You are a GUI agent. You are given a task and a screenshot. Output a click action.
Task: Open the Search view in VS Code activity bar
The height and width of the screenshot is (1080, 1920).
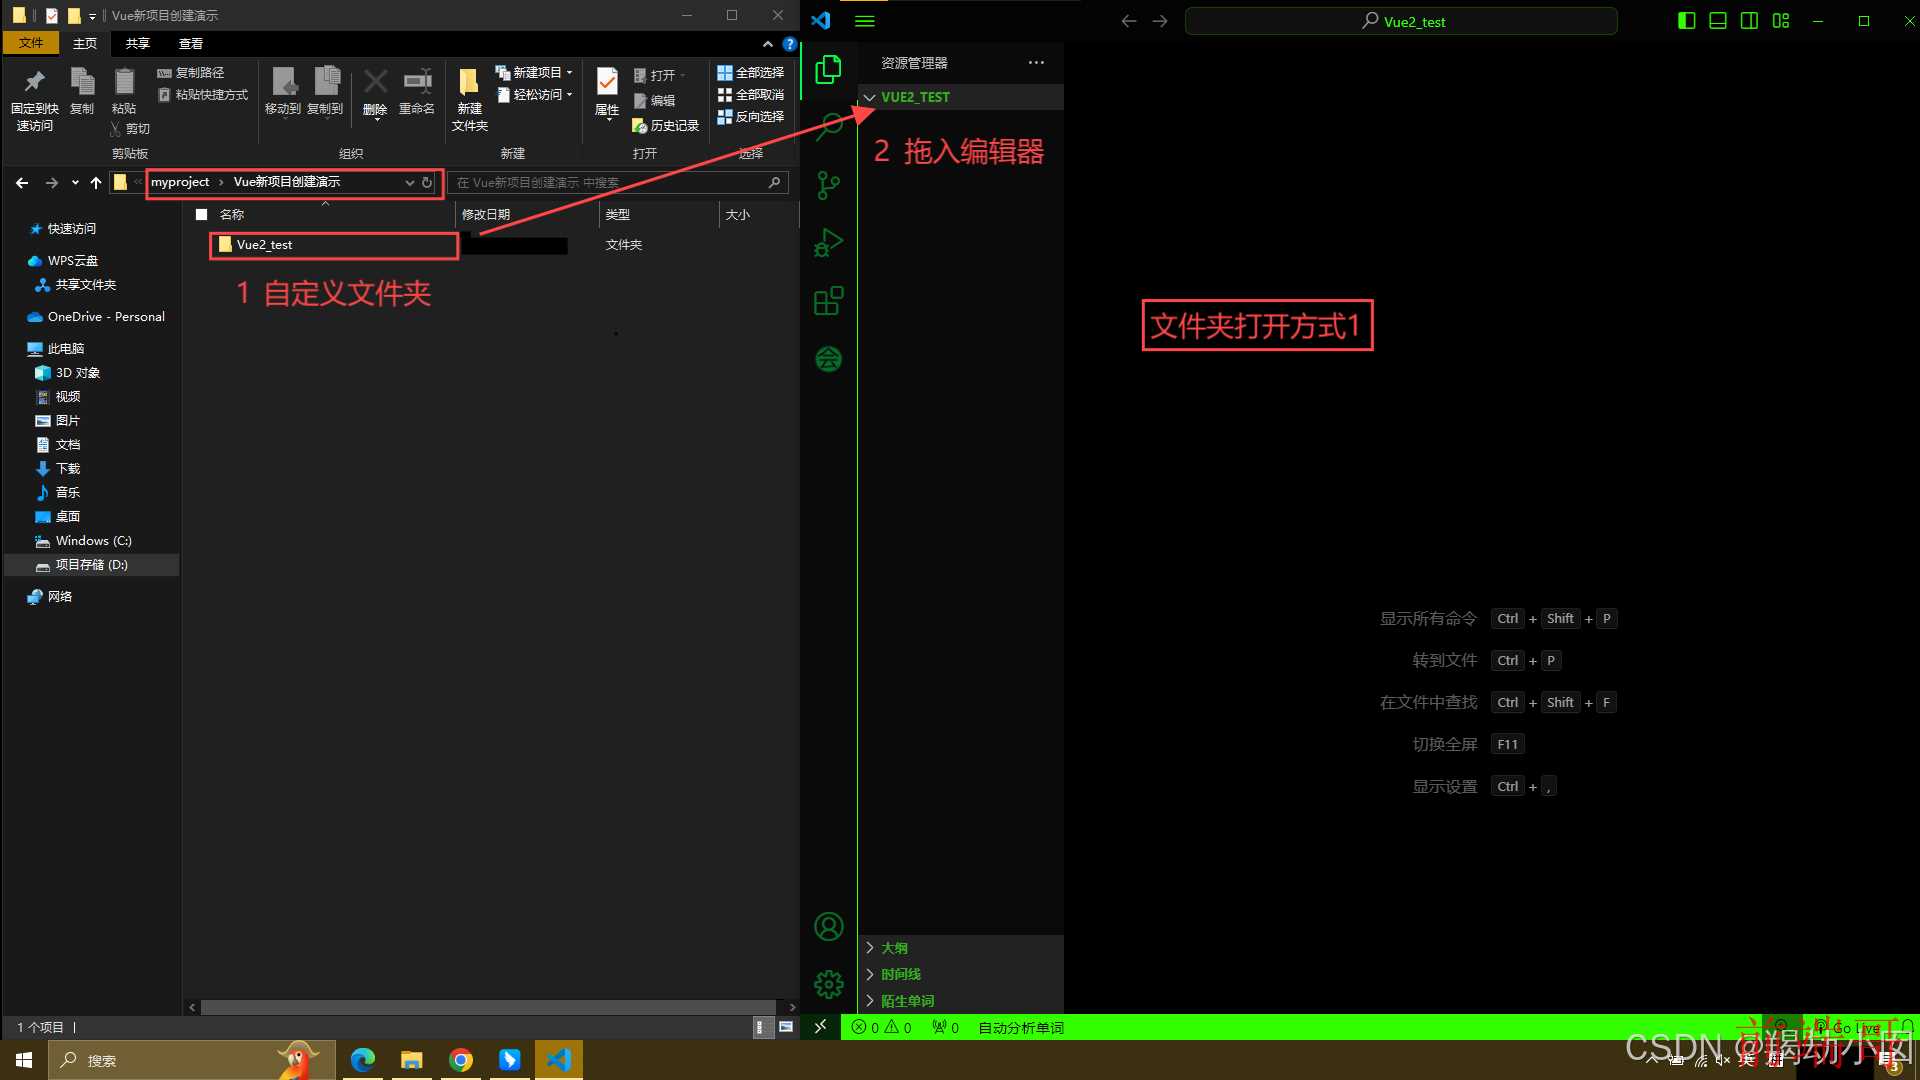[828, 127]
